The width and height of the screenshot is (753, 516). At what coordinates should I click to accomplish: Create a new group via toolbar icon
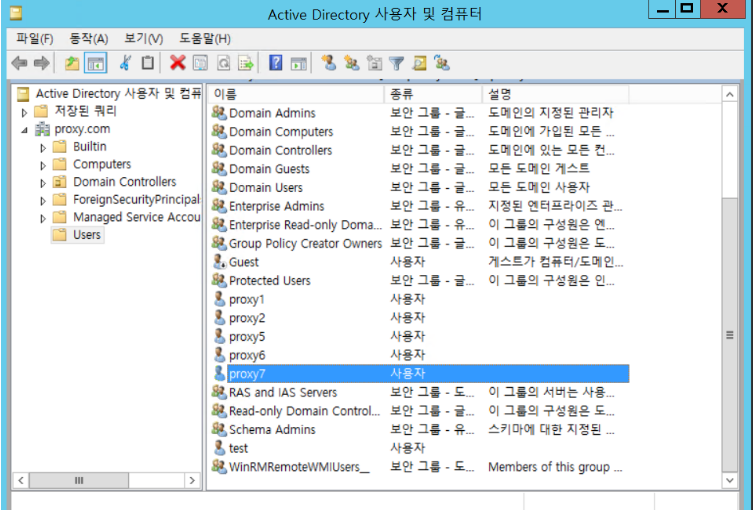pyautogui.click(x=352, y=63)
